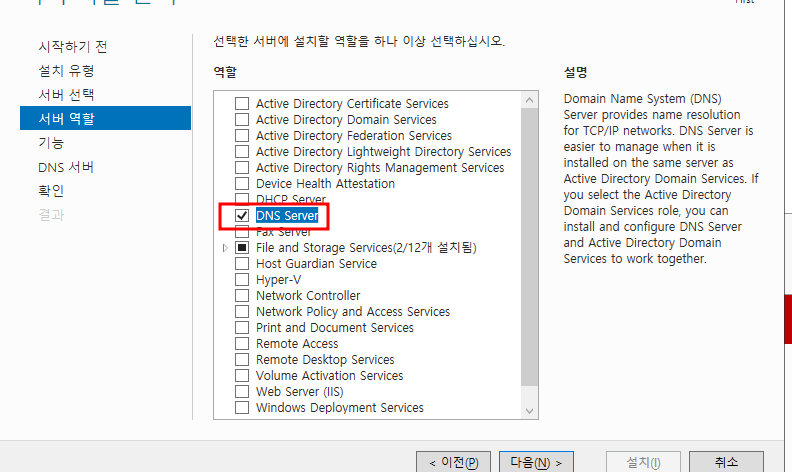The width and height of the screenshot is (792, 472).
Task: Click roles list scroll up arrow
Action: coord(529,100)
